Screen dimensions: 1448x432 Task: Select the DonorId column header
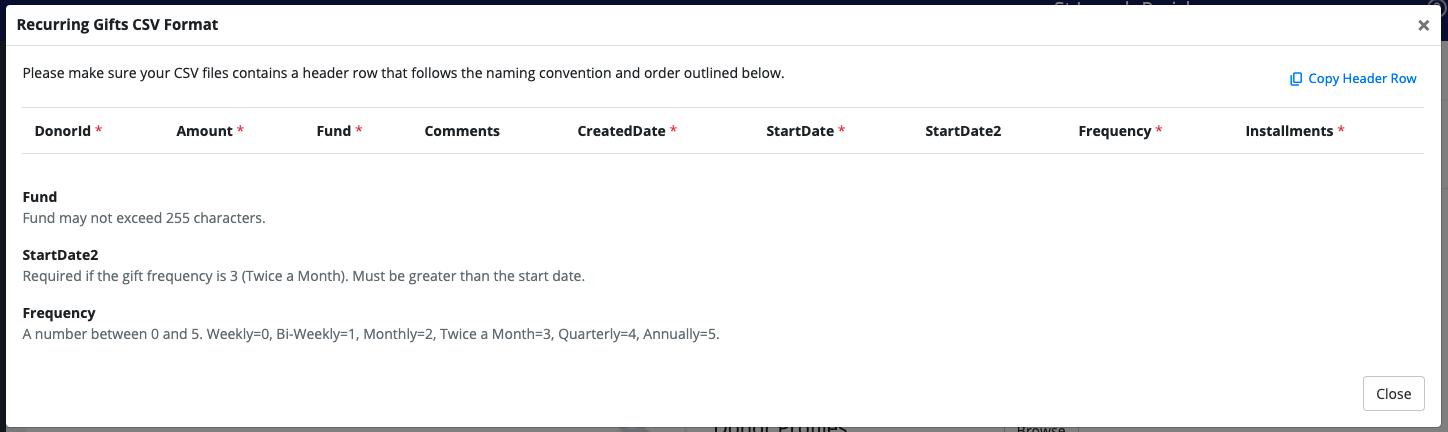pyautogui.click(x=63, y=131)
